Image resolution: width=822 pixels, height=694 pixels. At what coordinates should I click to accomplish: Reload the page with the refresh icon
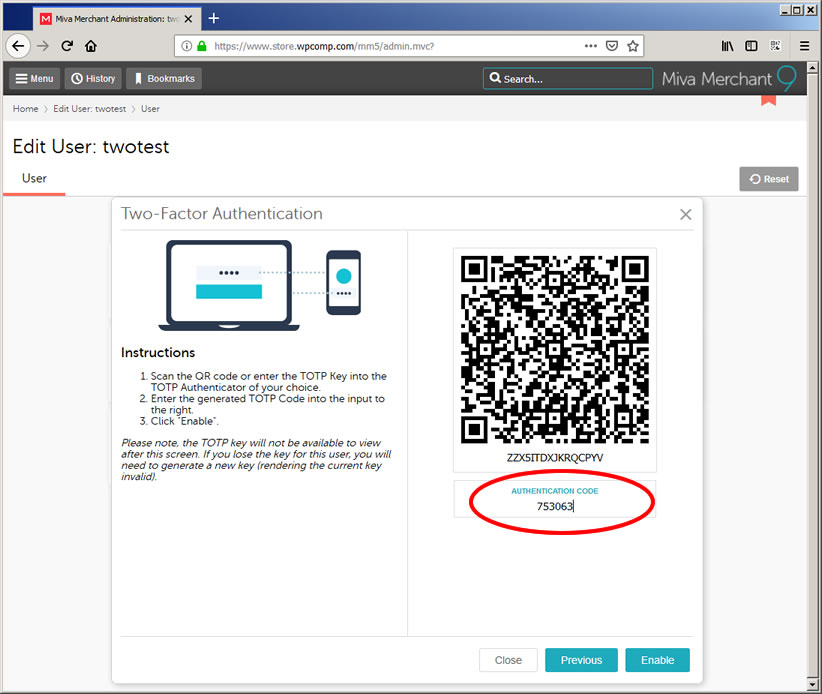click(x=67, y=46)
